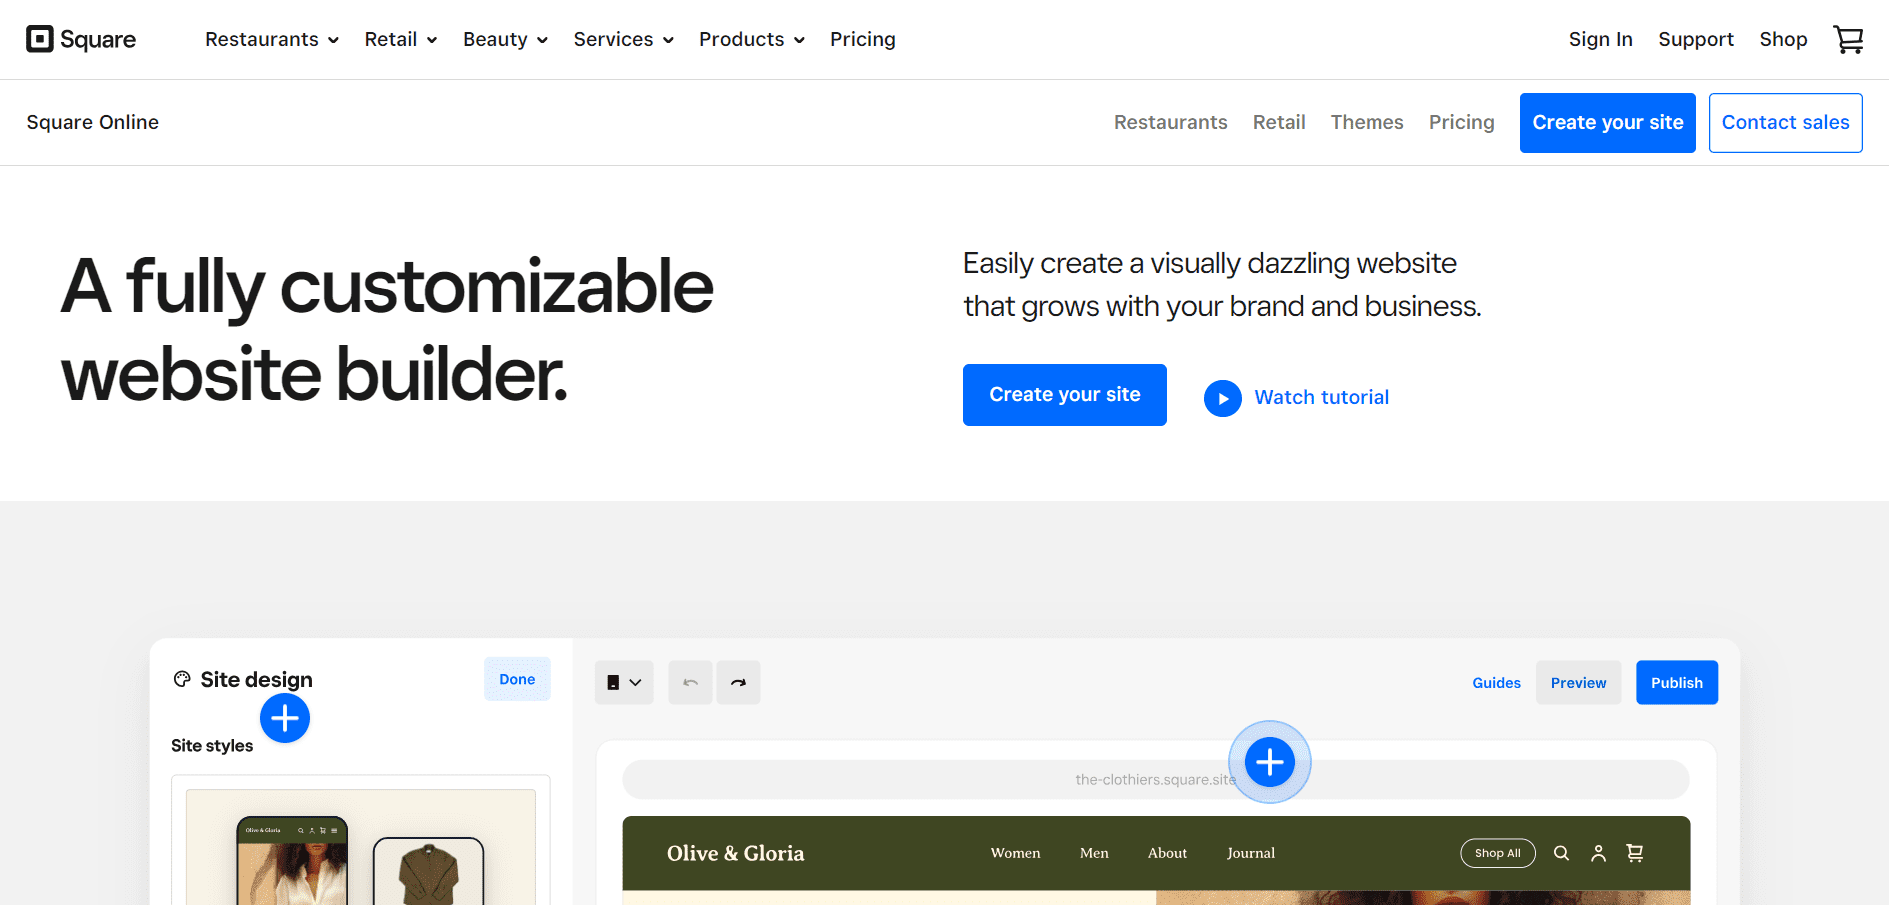
Task: Click the hero Create your site button
Action: pyautogui.click(x=1064, y=395)
